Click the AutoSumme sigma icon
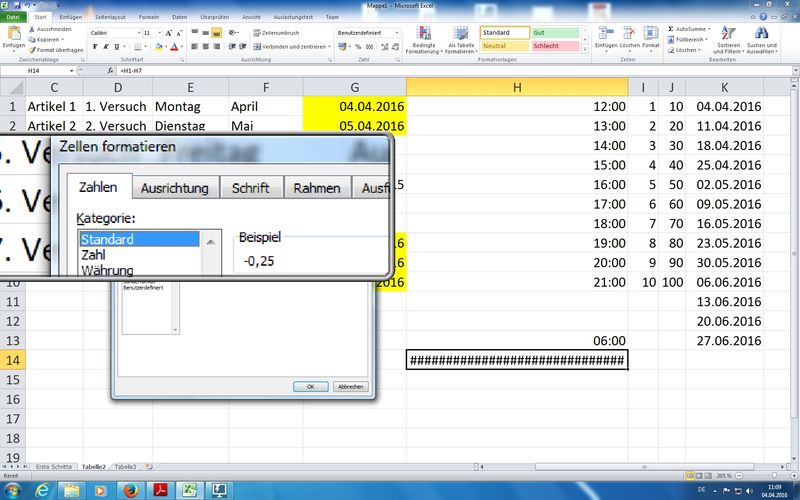Screen dimensions: 800x500 671,30
